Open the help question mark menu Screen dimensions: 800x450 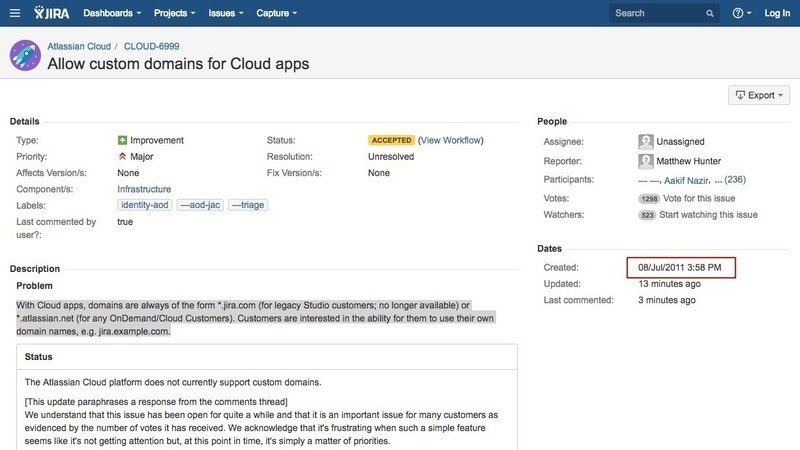741,14
